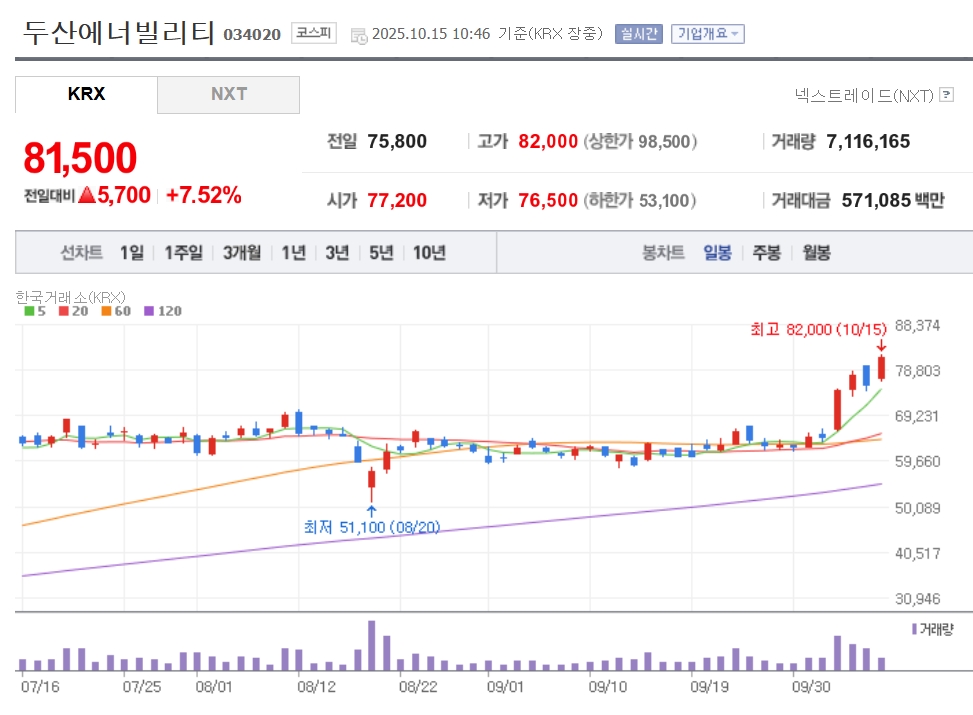Image resolution: width=973 pixels, height=715 pixels.
Task: Click the calendar-clock icon beside the date
Action: coord(359,35)
